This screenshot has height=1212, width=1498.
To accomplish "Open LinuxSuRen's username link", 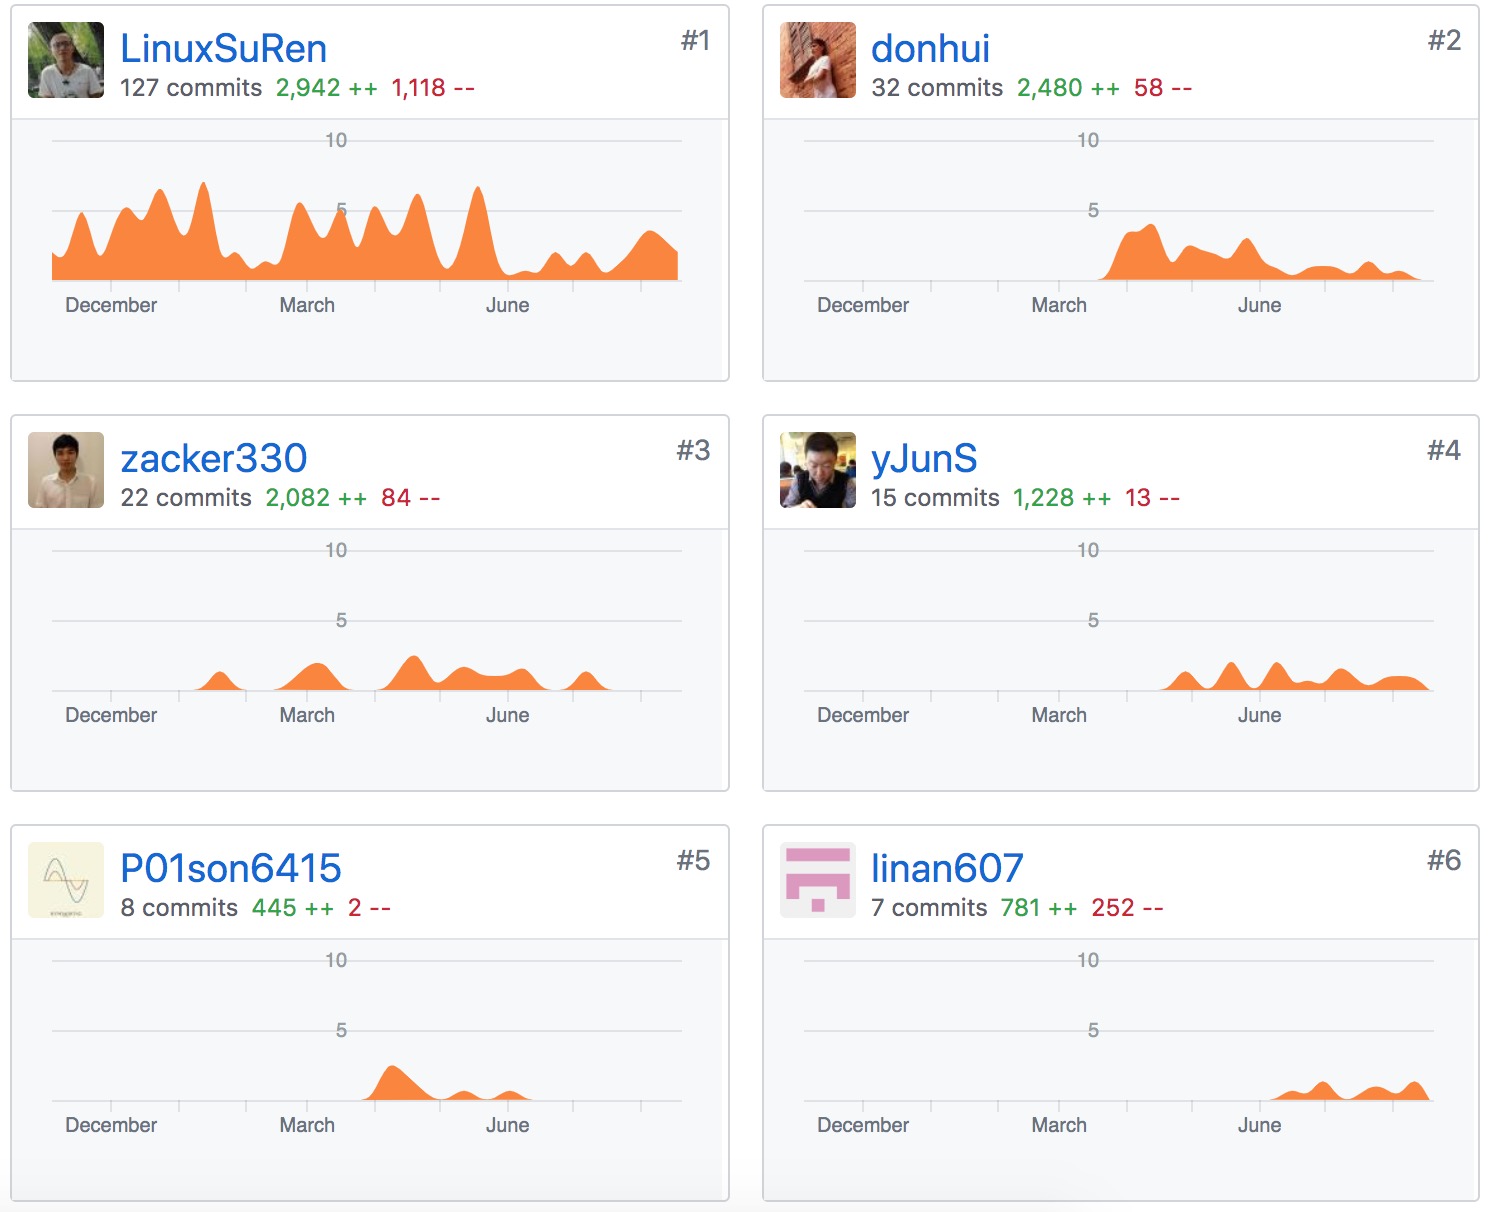I will [223, 48].
